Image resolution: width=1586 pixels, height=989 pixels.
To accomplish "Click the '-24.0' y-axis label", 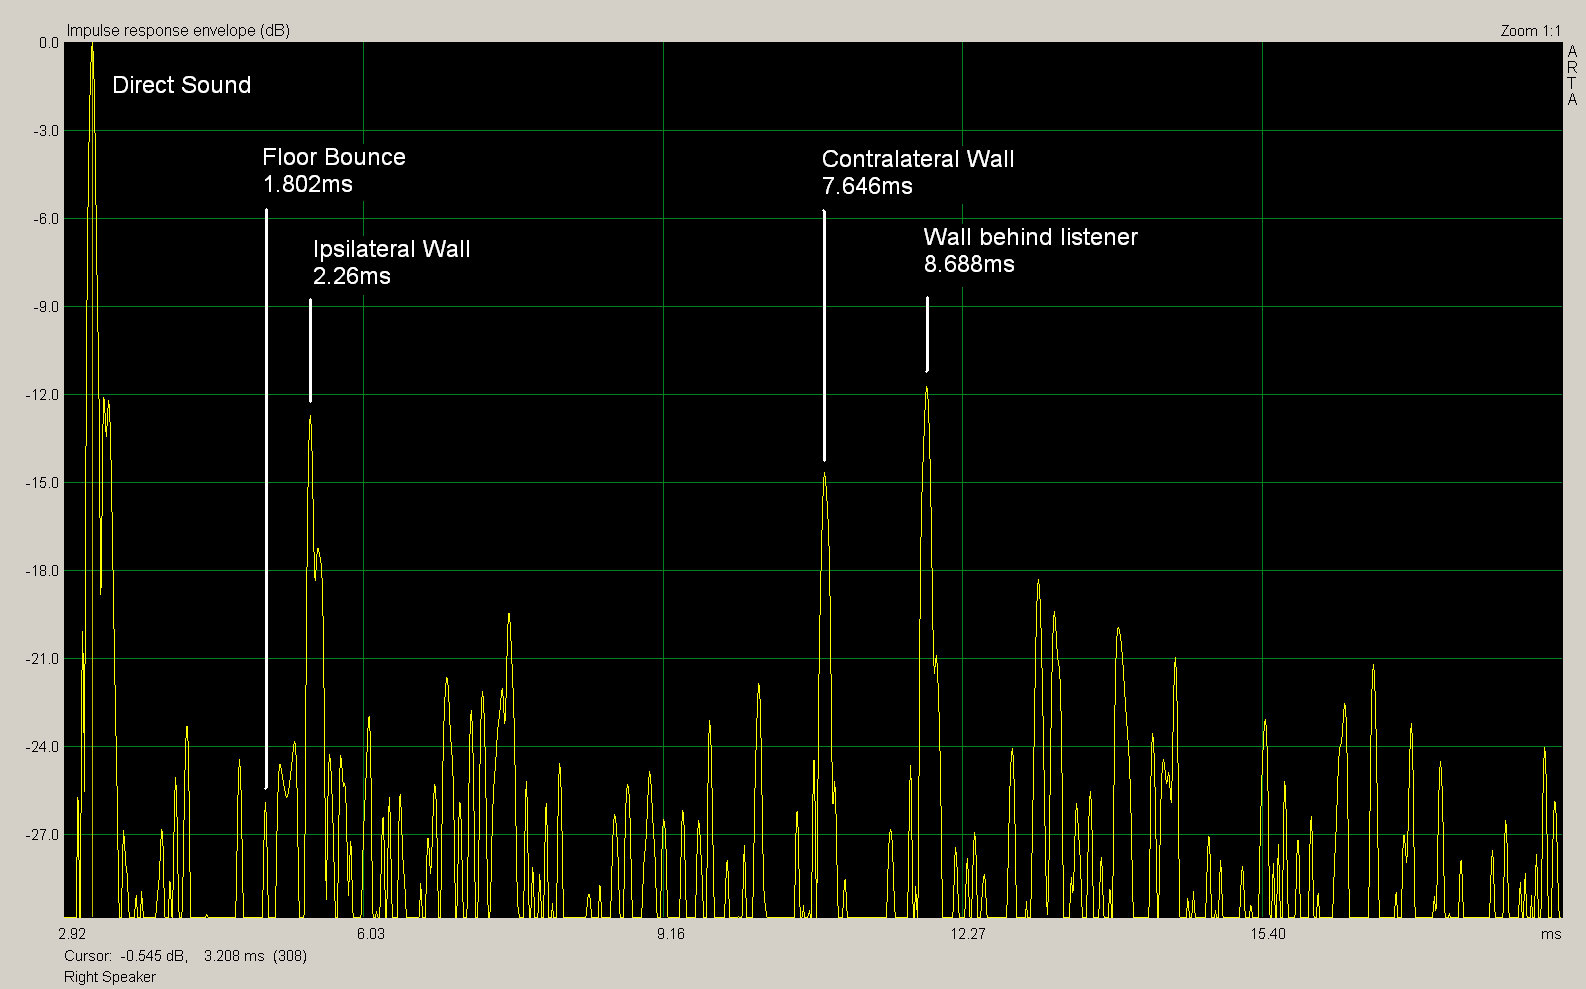I will pos(44,747).
